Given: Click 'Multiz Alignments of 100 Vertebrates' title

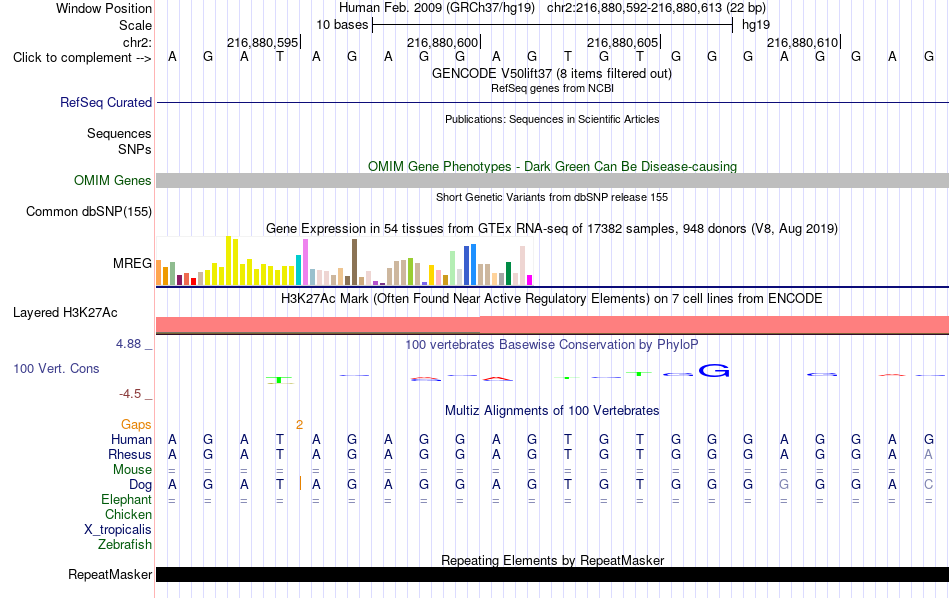Looking at the screenshot, I should coord(552,411).
